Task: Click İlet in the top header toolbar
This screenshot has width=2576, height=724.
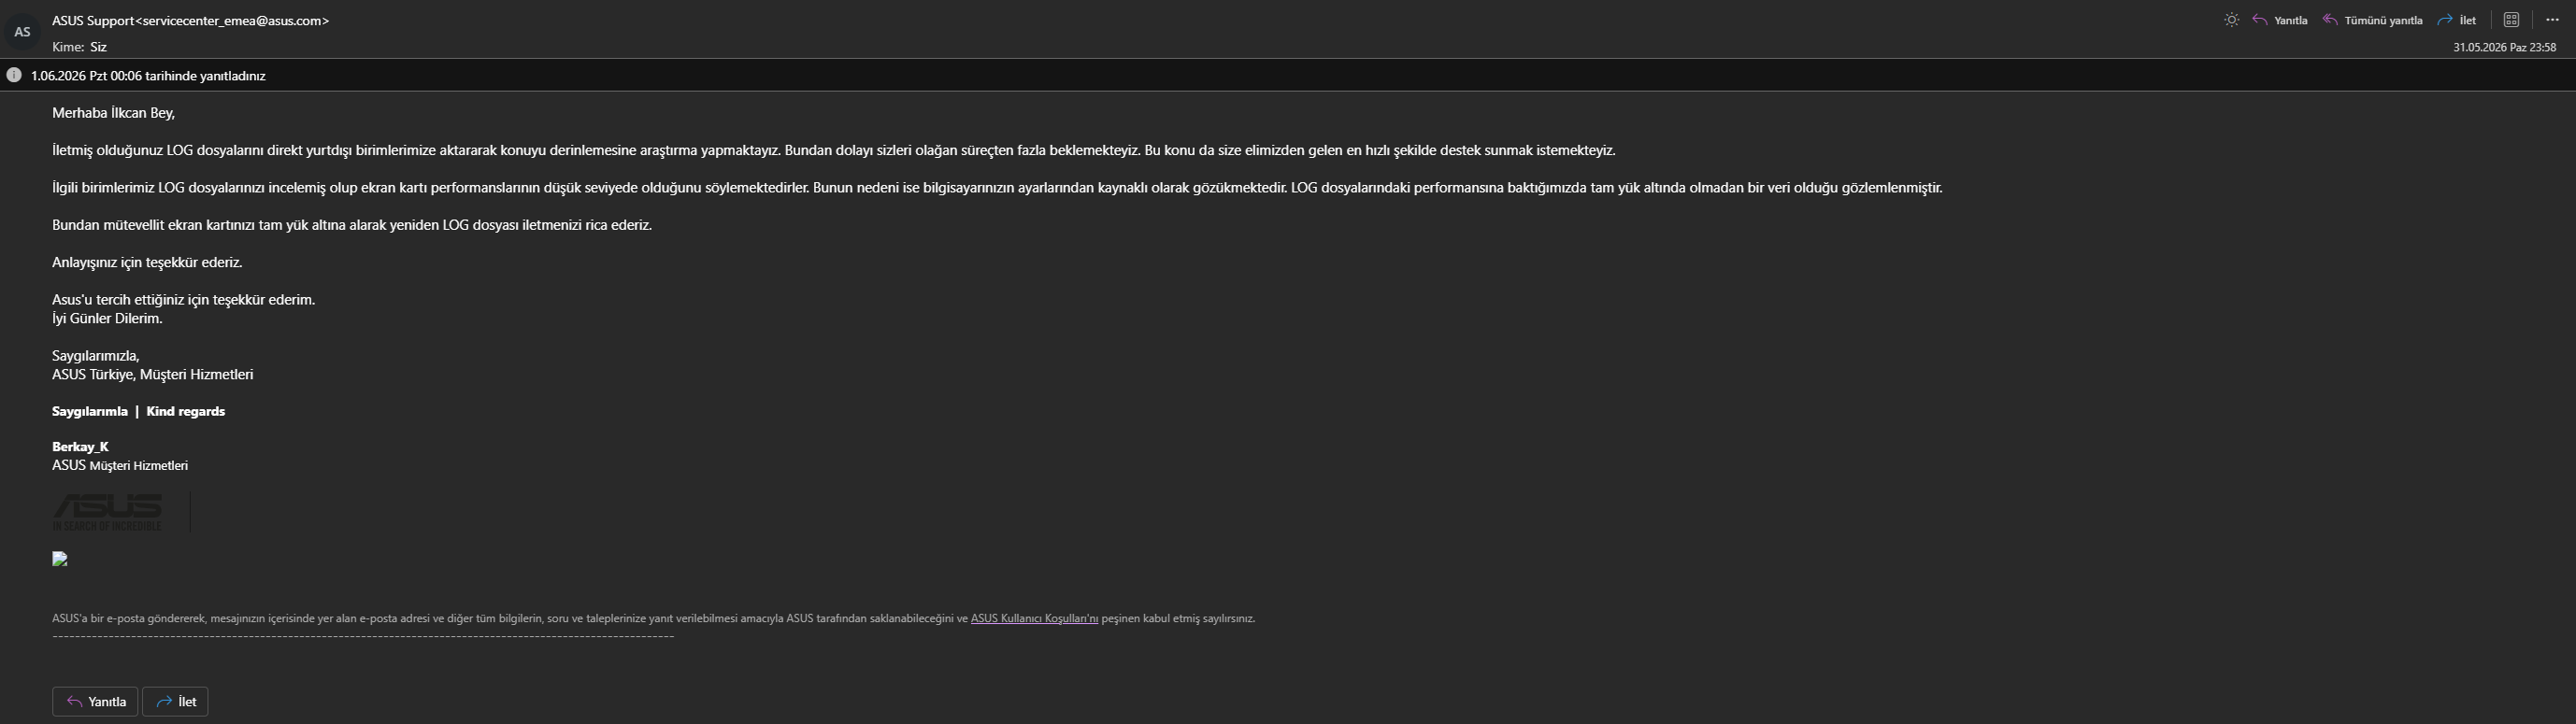Action: tap(2456, 20)
